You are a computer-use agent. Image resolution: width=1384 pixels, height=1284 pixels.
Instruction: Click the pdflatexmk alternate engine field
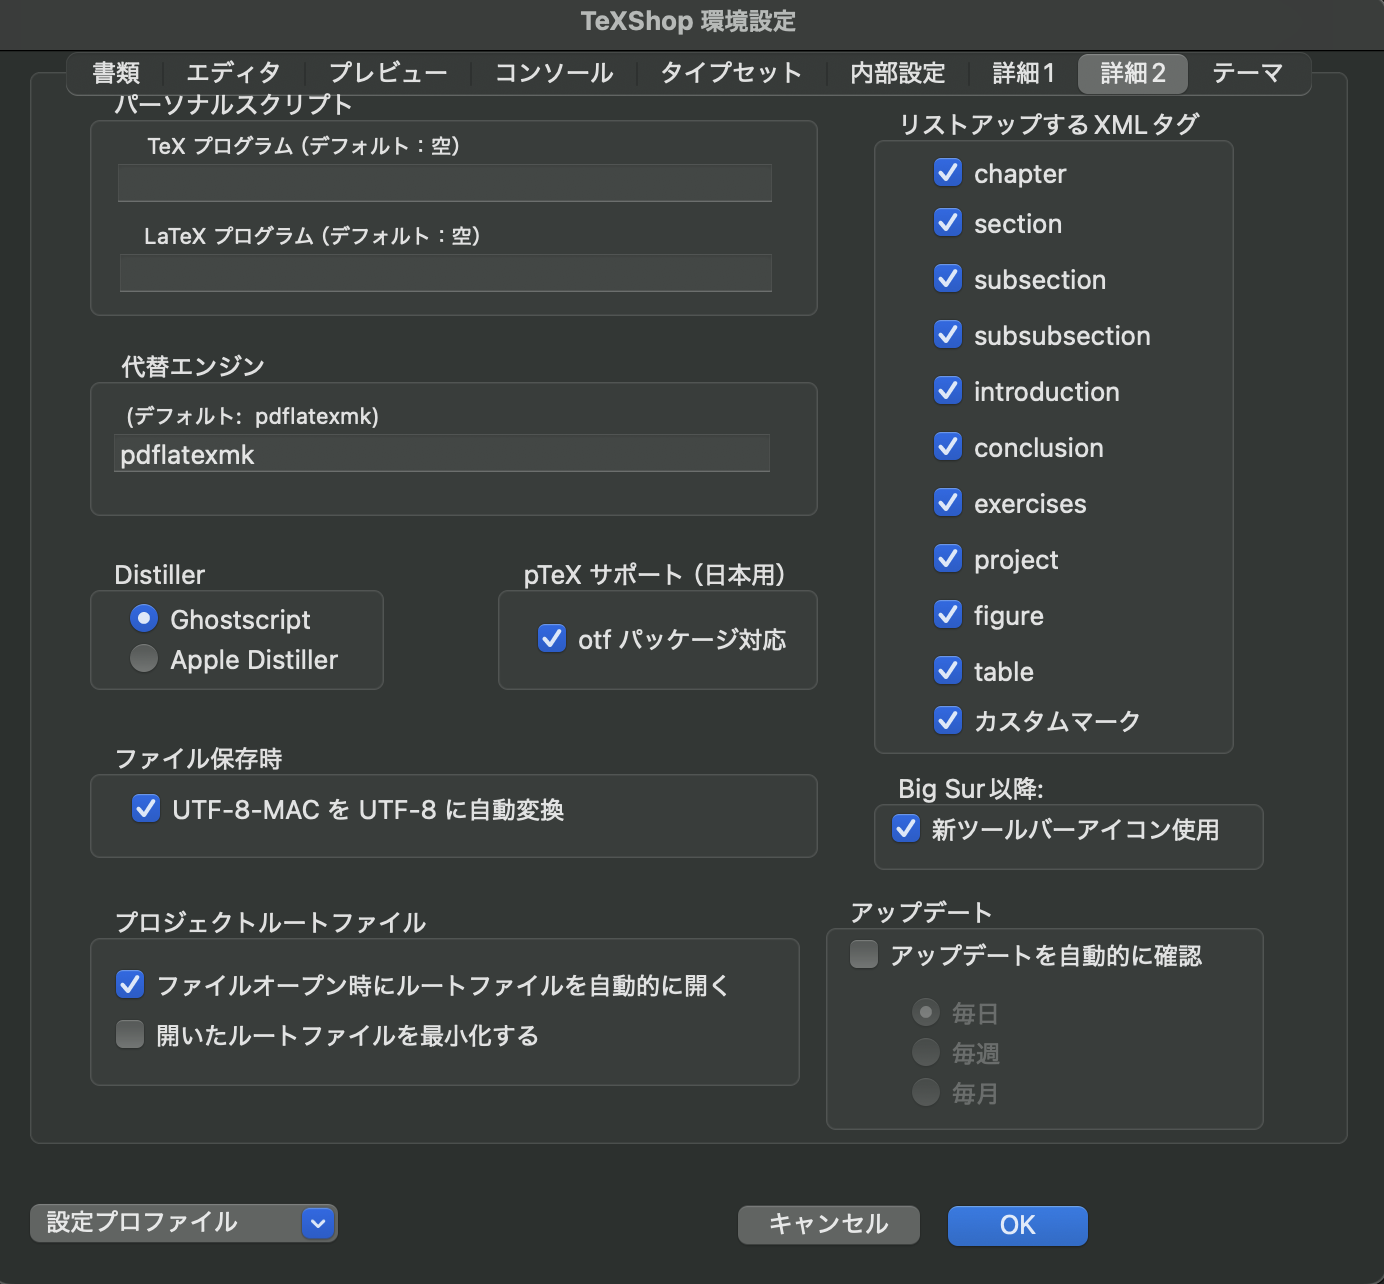[x=442, y=454]
